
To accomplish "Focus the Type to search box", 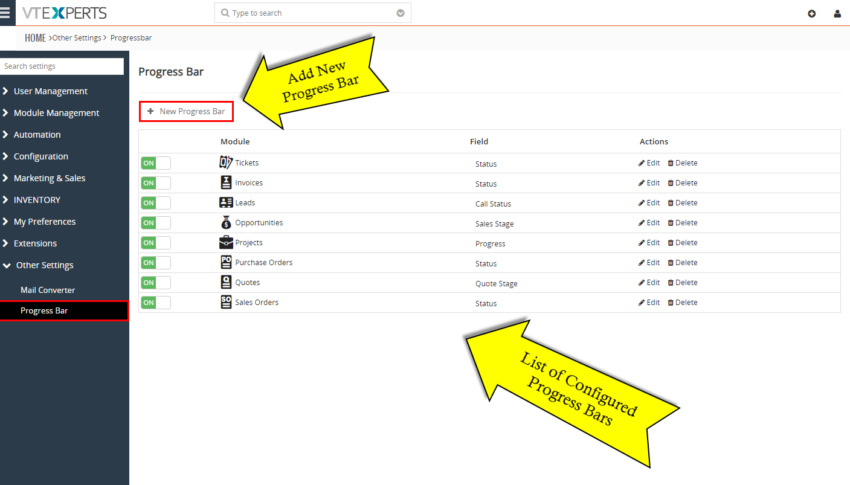I will coord(313,13).
